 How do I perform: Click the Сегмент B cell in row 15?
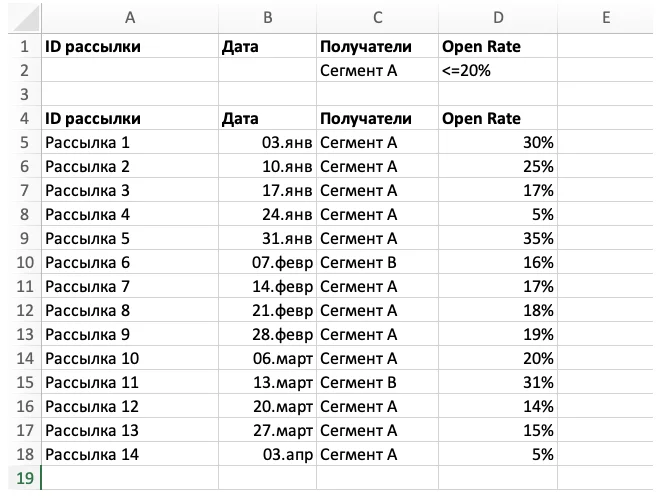(377, 382)
